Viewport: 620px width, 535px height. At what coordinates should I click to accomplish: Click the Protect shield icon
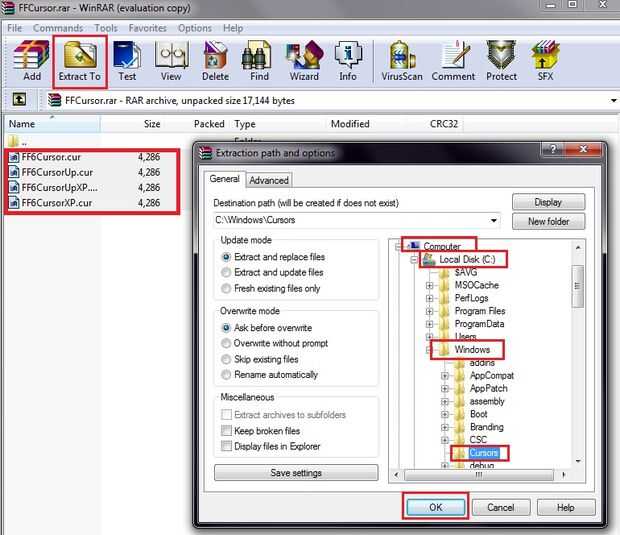coord(501,61)
